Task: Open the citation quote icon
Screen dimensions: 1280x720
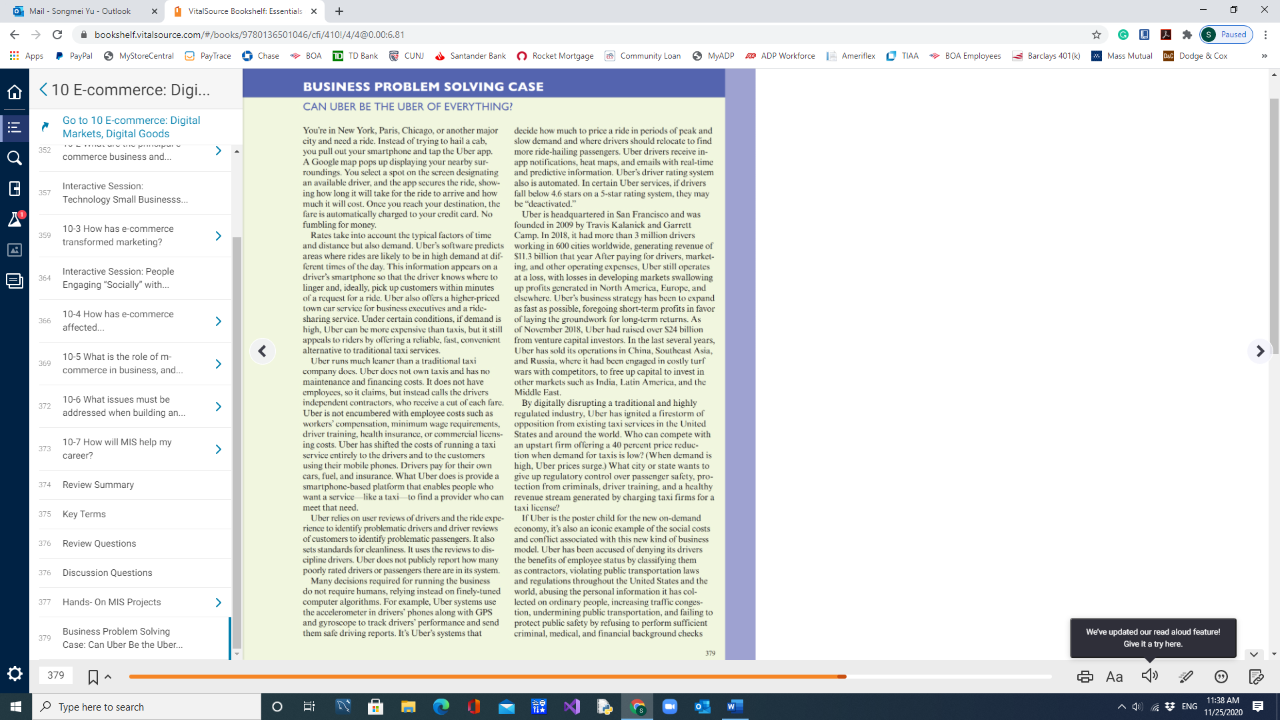Action: tap(1221, 677)
